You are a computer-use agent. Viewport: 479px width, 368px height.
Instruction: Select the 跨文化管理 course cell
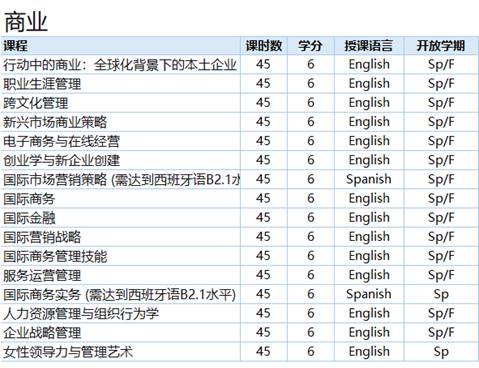click(x=120, y=103)
